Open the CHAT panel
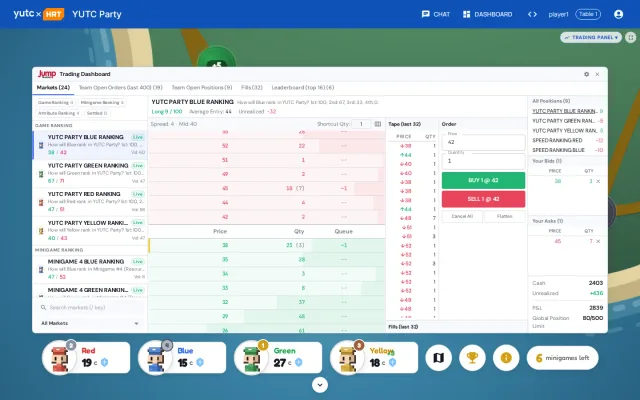Viewport: 640px width, 400px height. (436, 14)
